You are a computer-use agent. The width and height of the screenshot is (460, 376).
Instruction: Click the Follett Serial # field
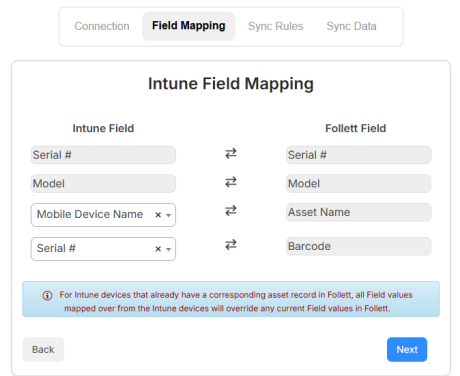tap(359, 155)
